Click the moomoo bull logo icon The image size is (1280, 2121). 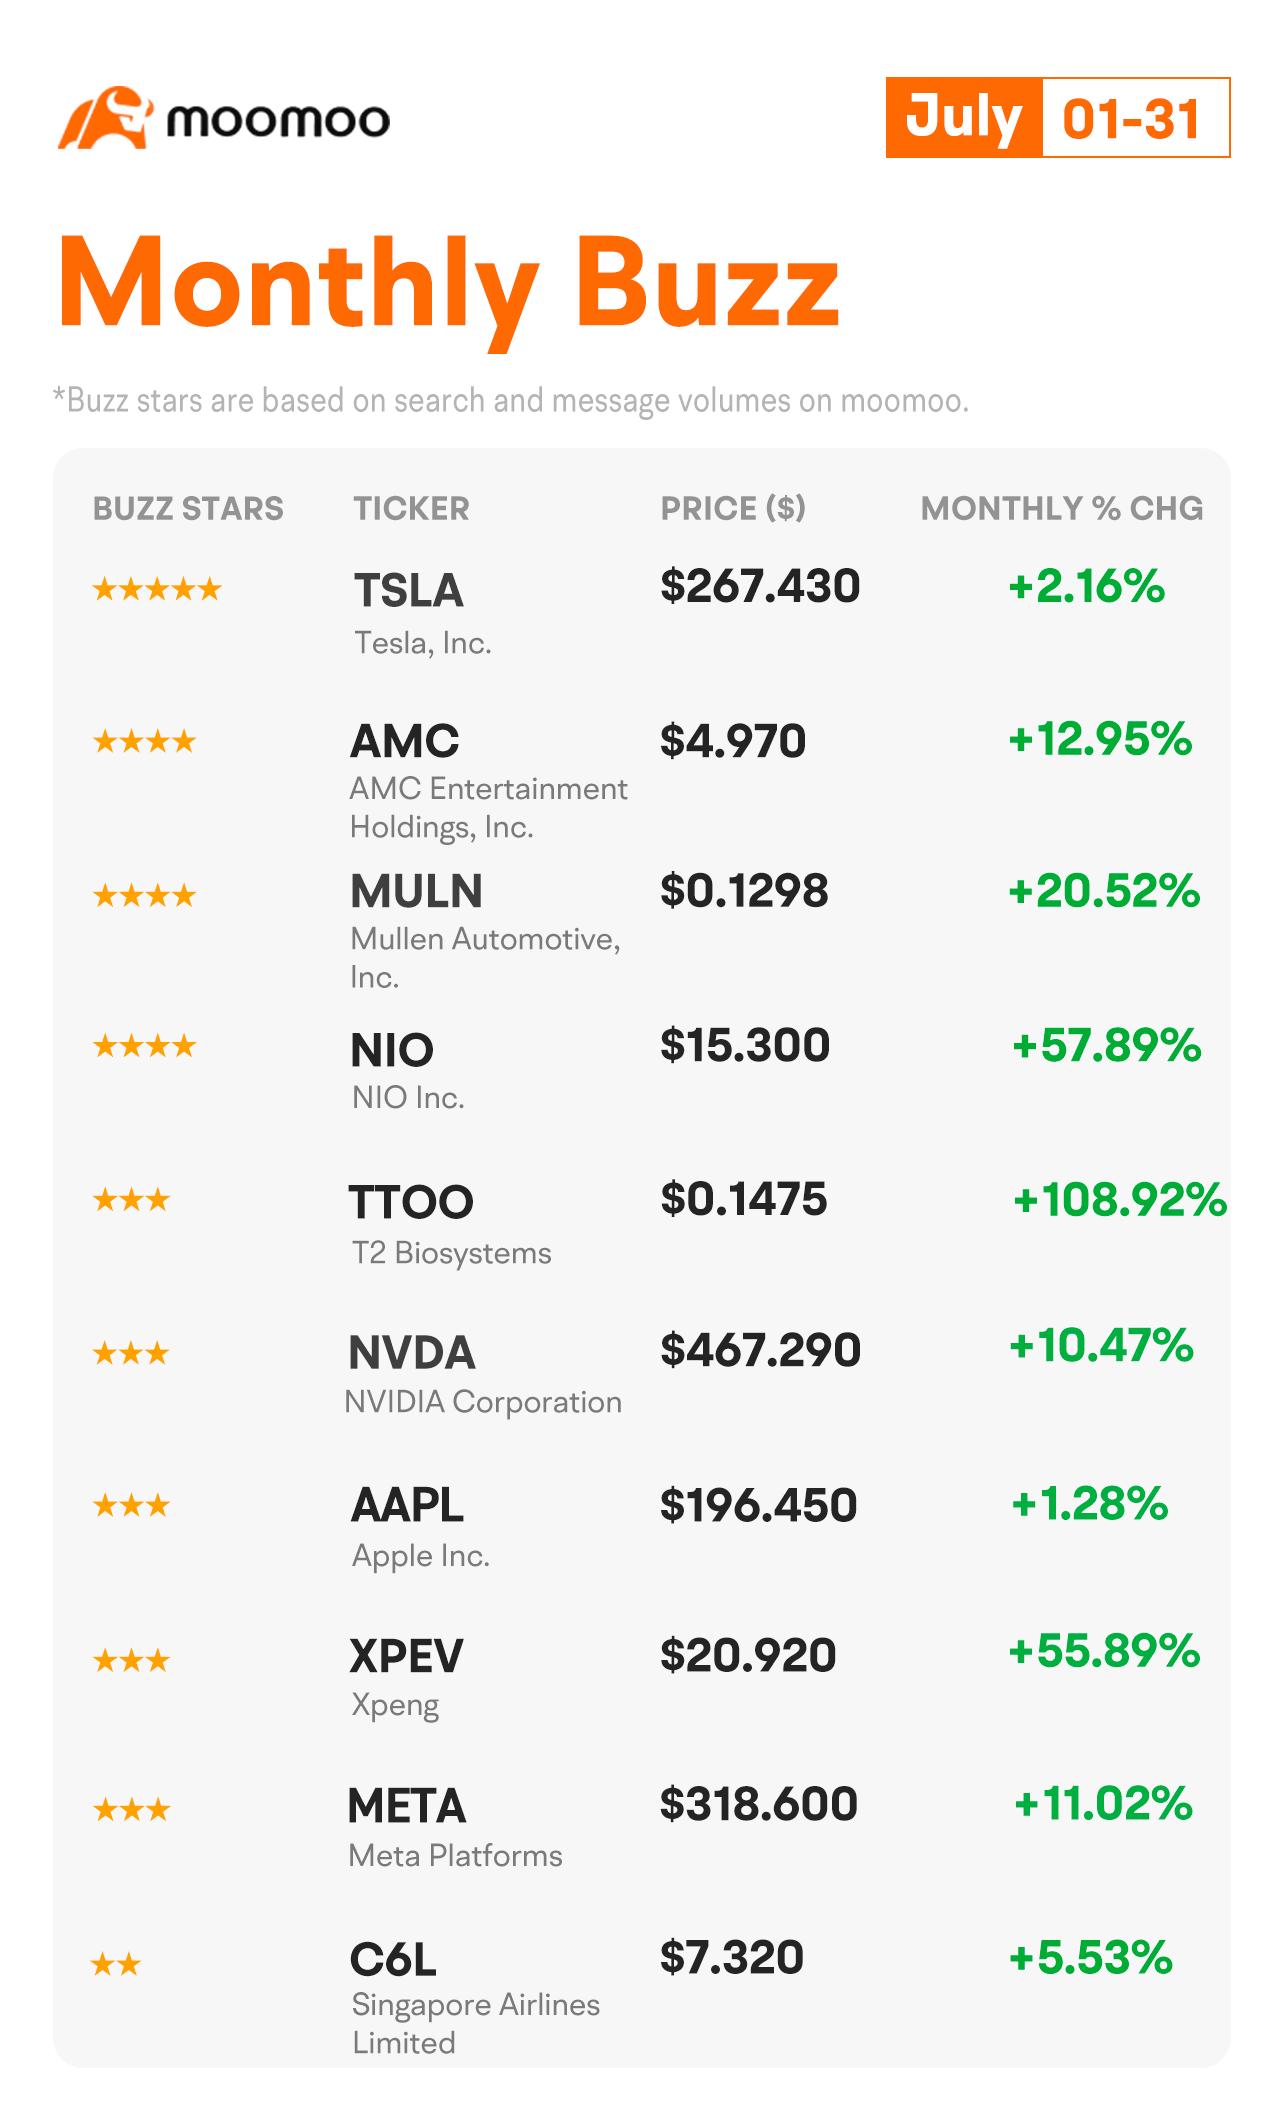click(106, 118)
